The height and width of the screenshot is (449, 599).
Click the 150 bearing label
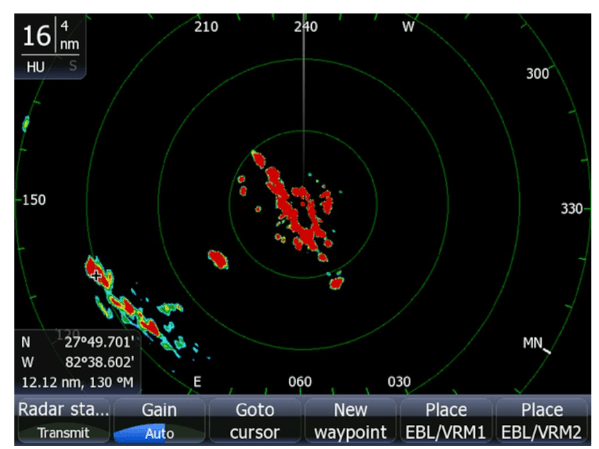(34, 200)
